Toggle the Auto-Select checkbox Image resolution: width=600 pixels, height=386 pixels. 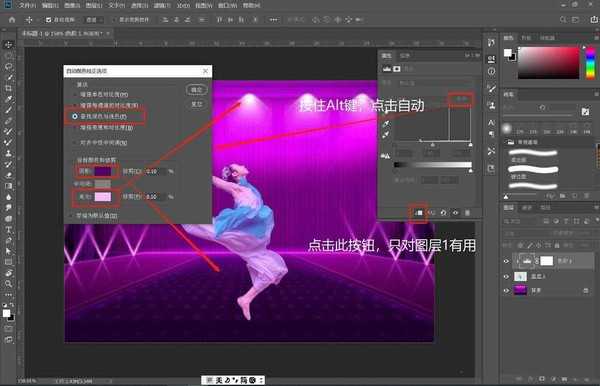coord(48,20)
